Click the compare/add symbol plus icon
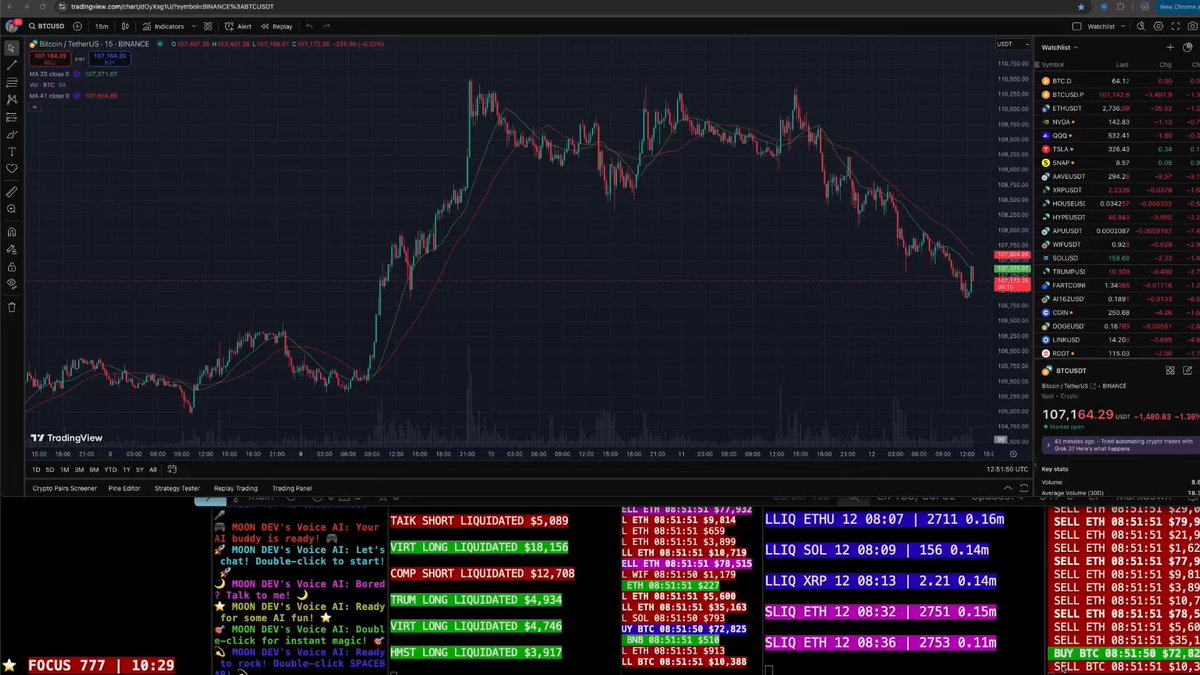Screen dimensions: 1200x675 76,27
